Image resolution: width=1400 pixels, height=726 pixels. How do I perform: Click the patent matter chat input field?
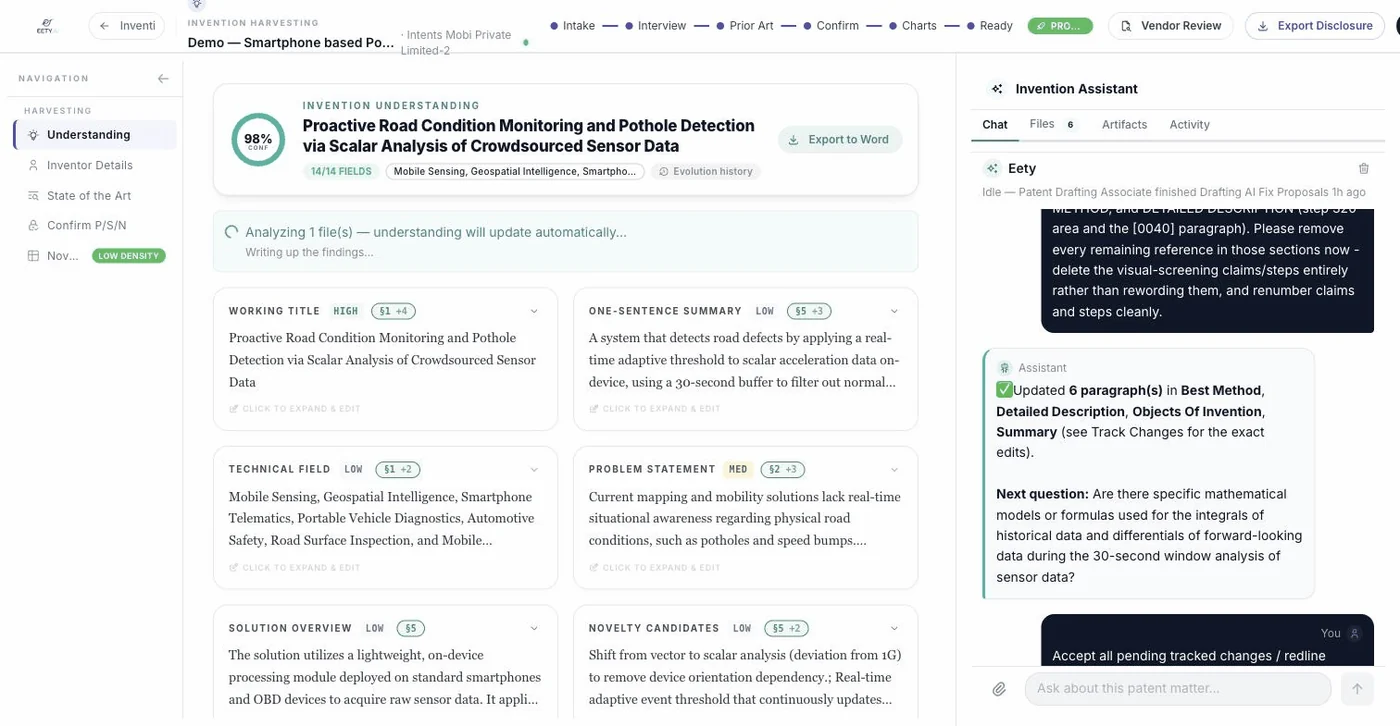(x=1178, y=689)
